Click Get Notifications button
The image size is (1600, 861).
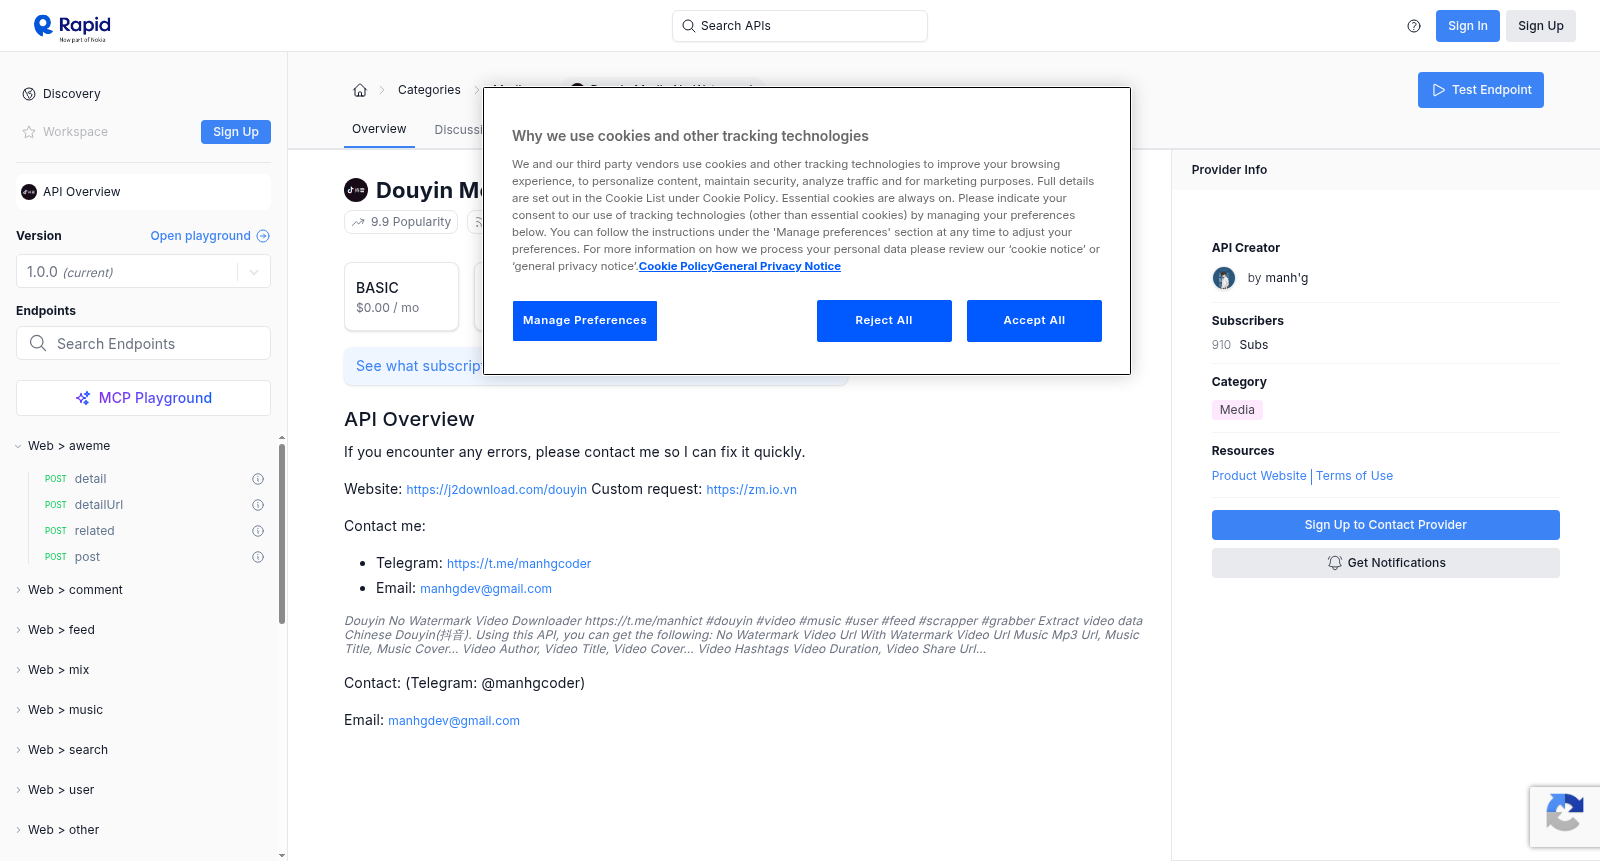1385,563
